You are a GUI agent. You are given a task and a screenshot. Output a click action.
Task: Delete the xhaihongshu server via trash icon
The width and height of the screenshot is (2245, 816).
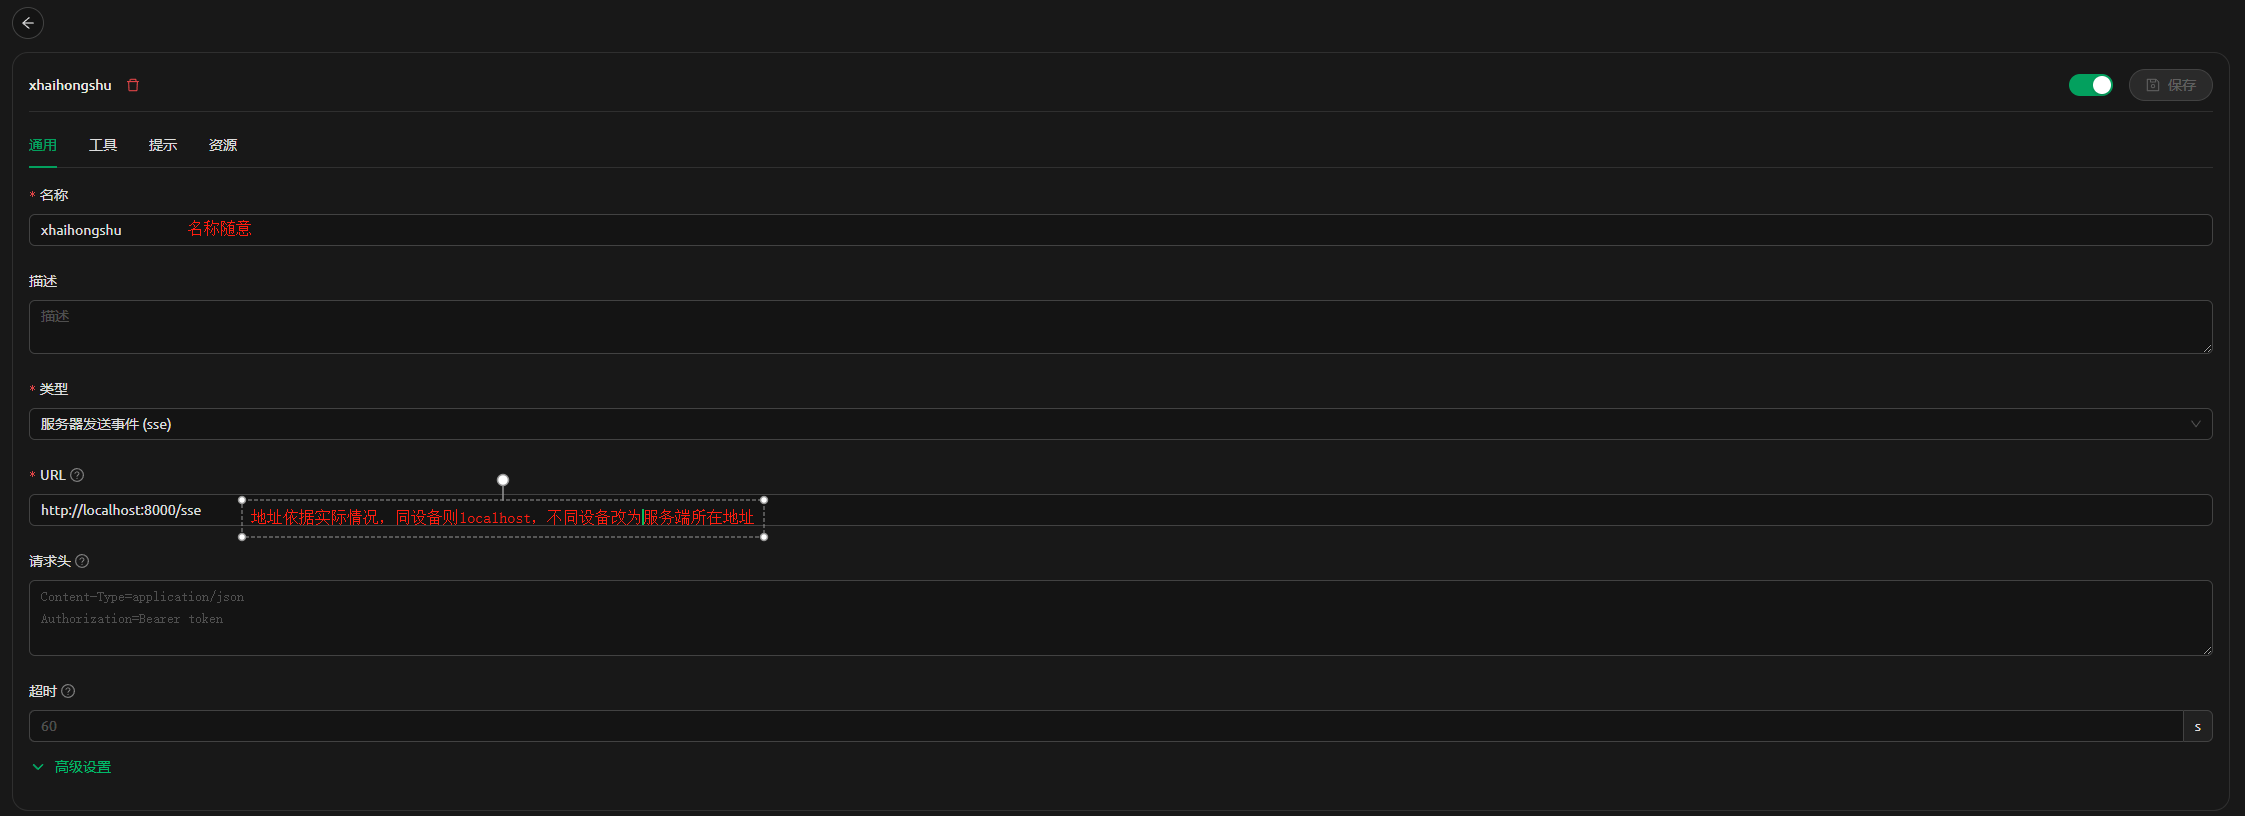(x=133, y=85)
